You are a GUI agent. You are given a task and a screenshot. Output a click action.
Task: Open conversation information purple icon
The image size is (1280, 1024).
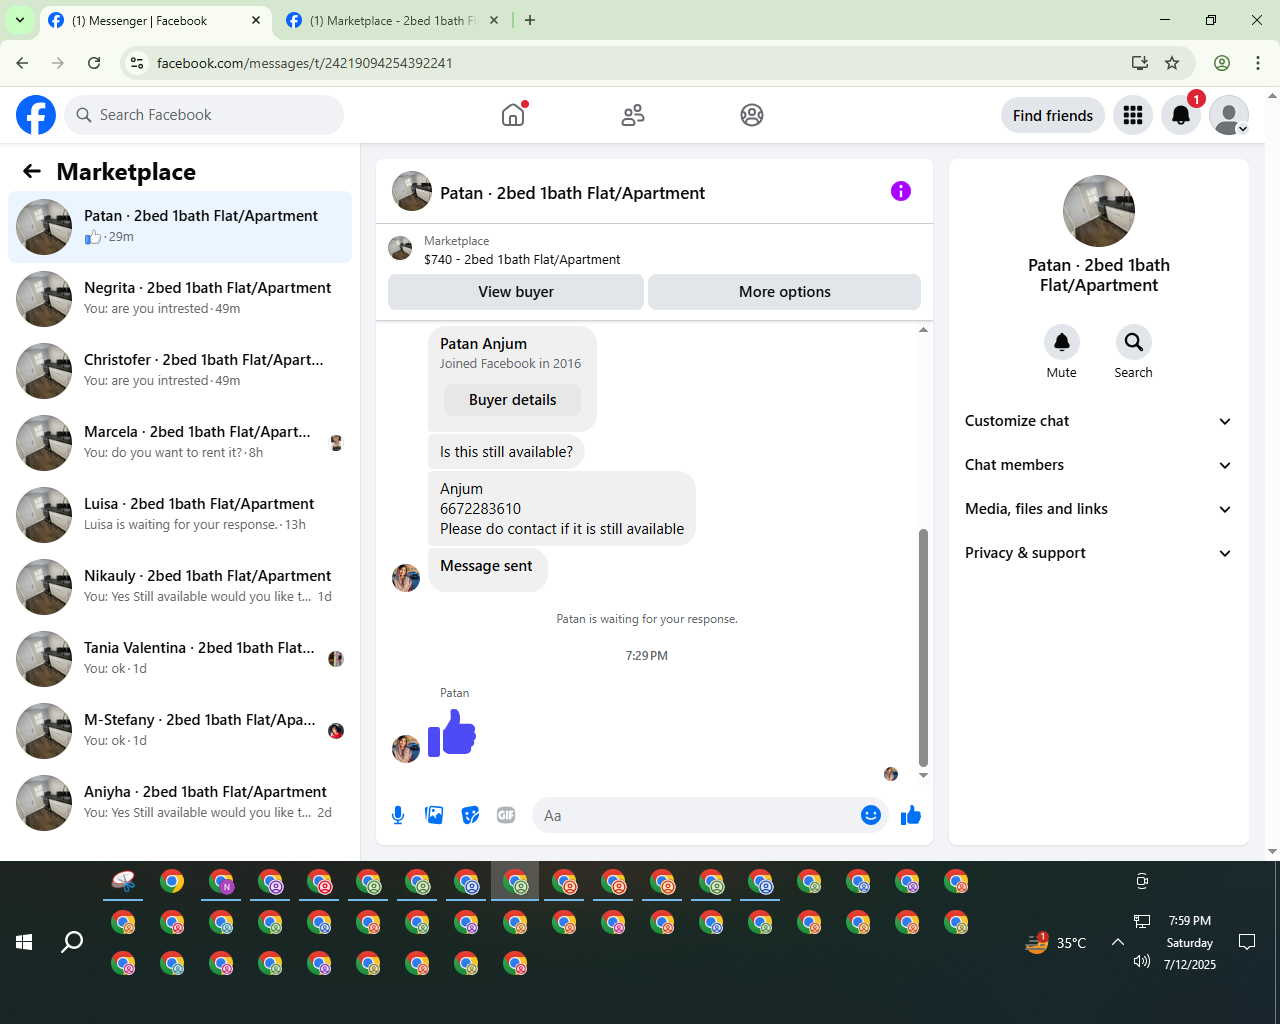[901, 191]
